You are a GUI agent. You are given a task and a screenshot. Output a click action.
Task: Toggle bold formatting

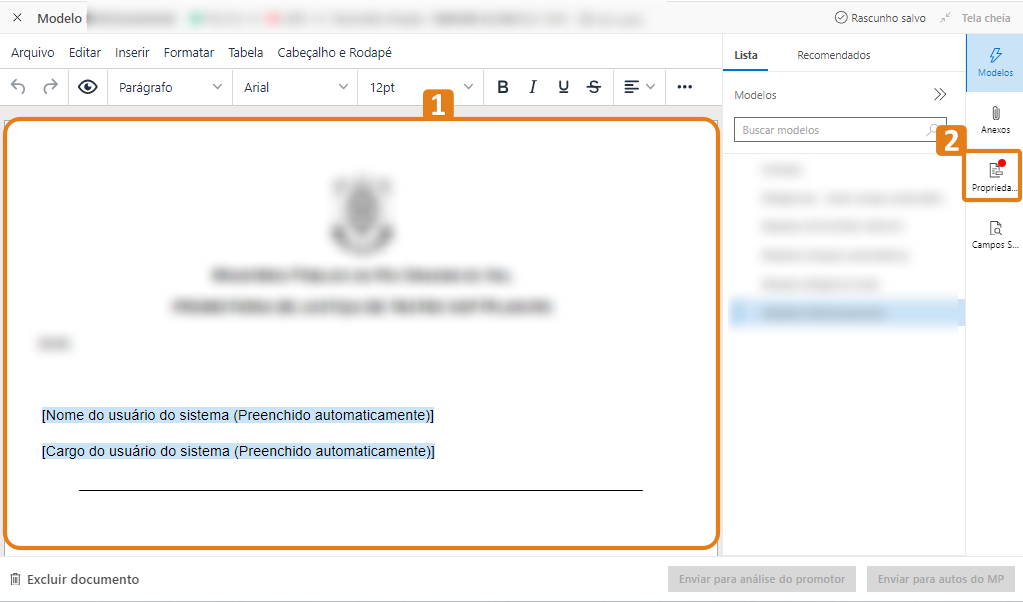click(503, 87)
